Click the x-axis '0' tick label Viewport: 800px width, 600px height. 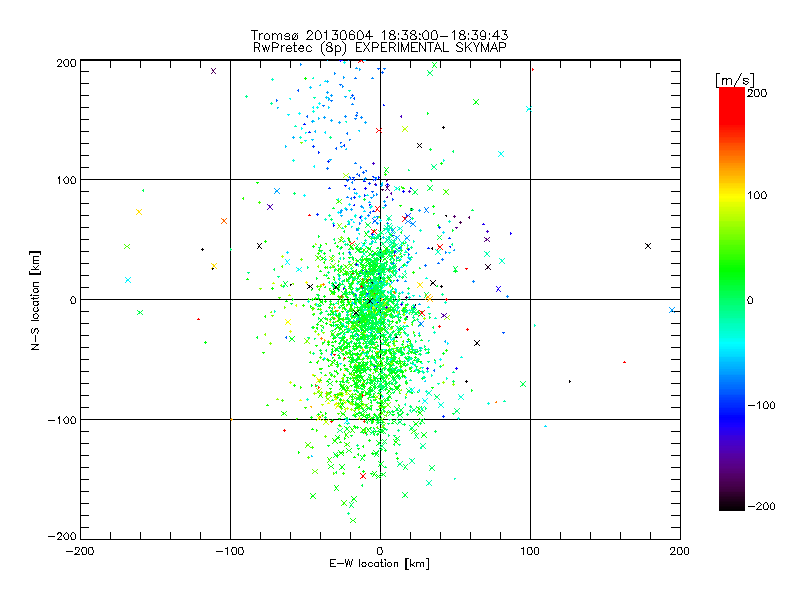click(380, 551)
